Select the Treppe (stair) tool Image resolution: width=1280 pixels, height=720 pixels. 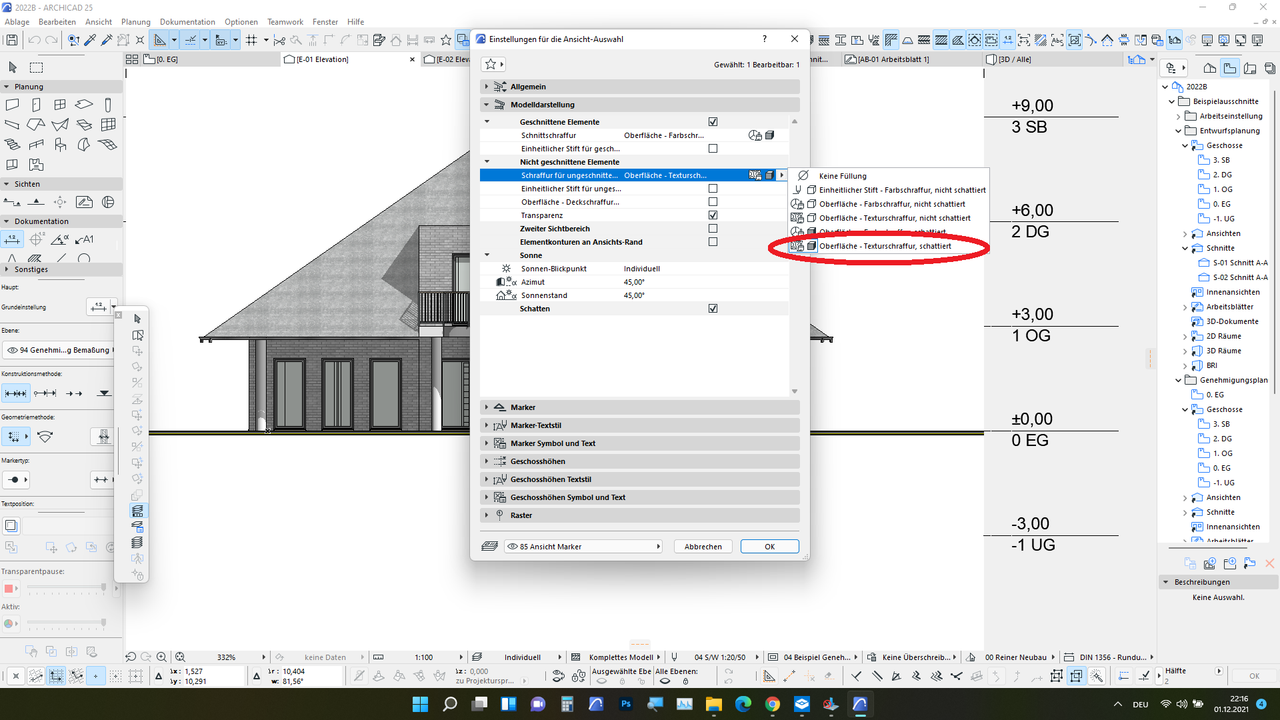pyautogui.click(x=12, y=142)
